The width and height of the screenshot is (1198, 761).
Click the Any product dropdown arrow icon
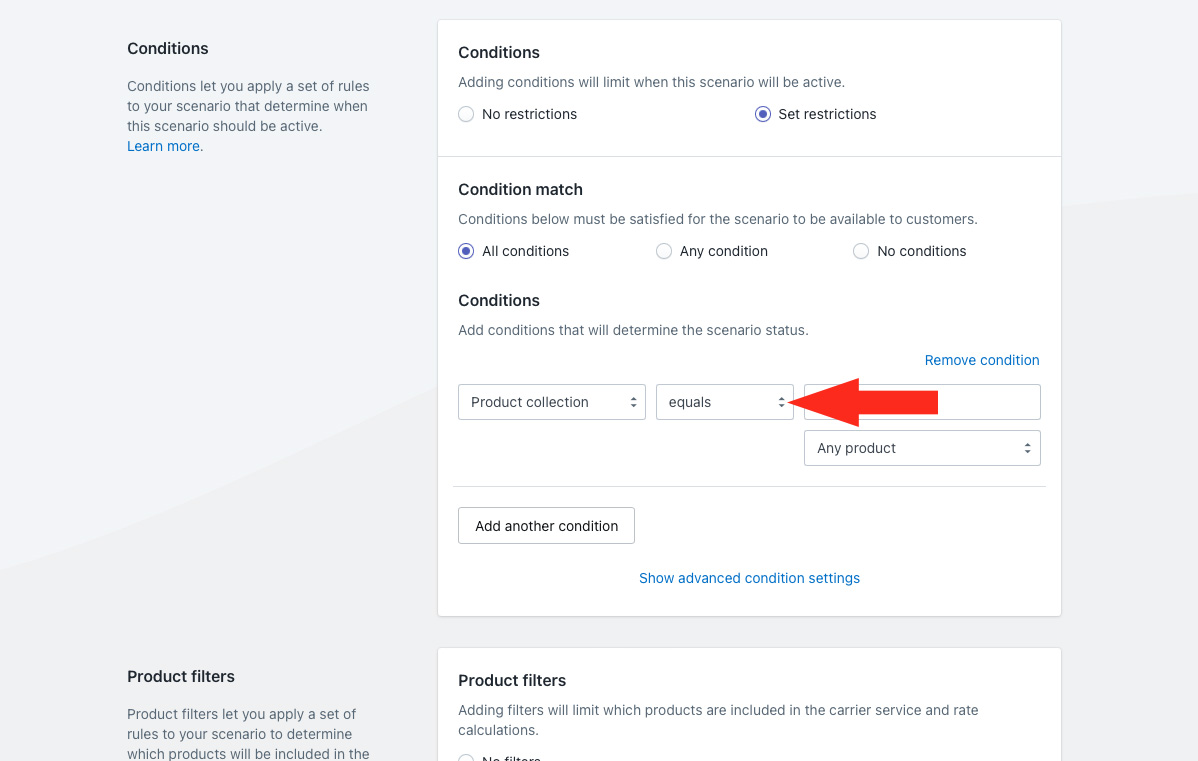[x=1027, y=448]
